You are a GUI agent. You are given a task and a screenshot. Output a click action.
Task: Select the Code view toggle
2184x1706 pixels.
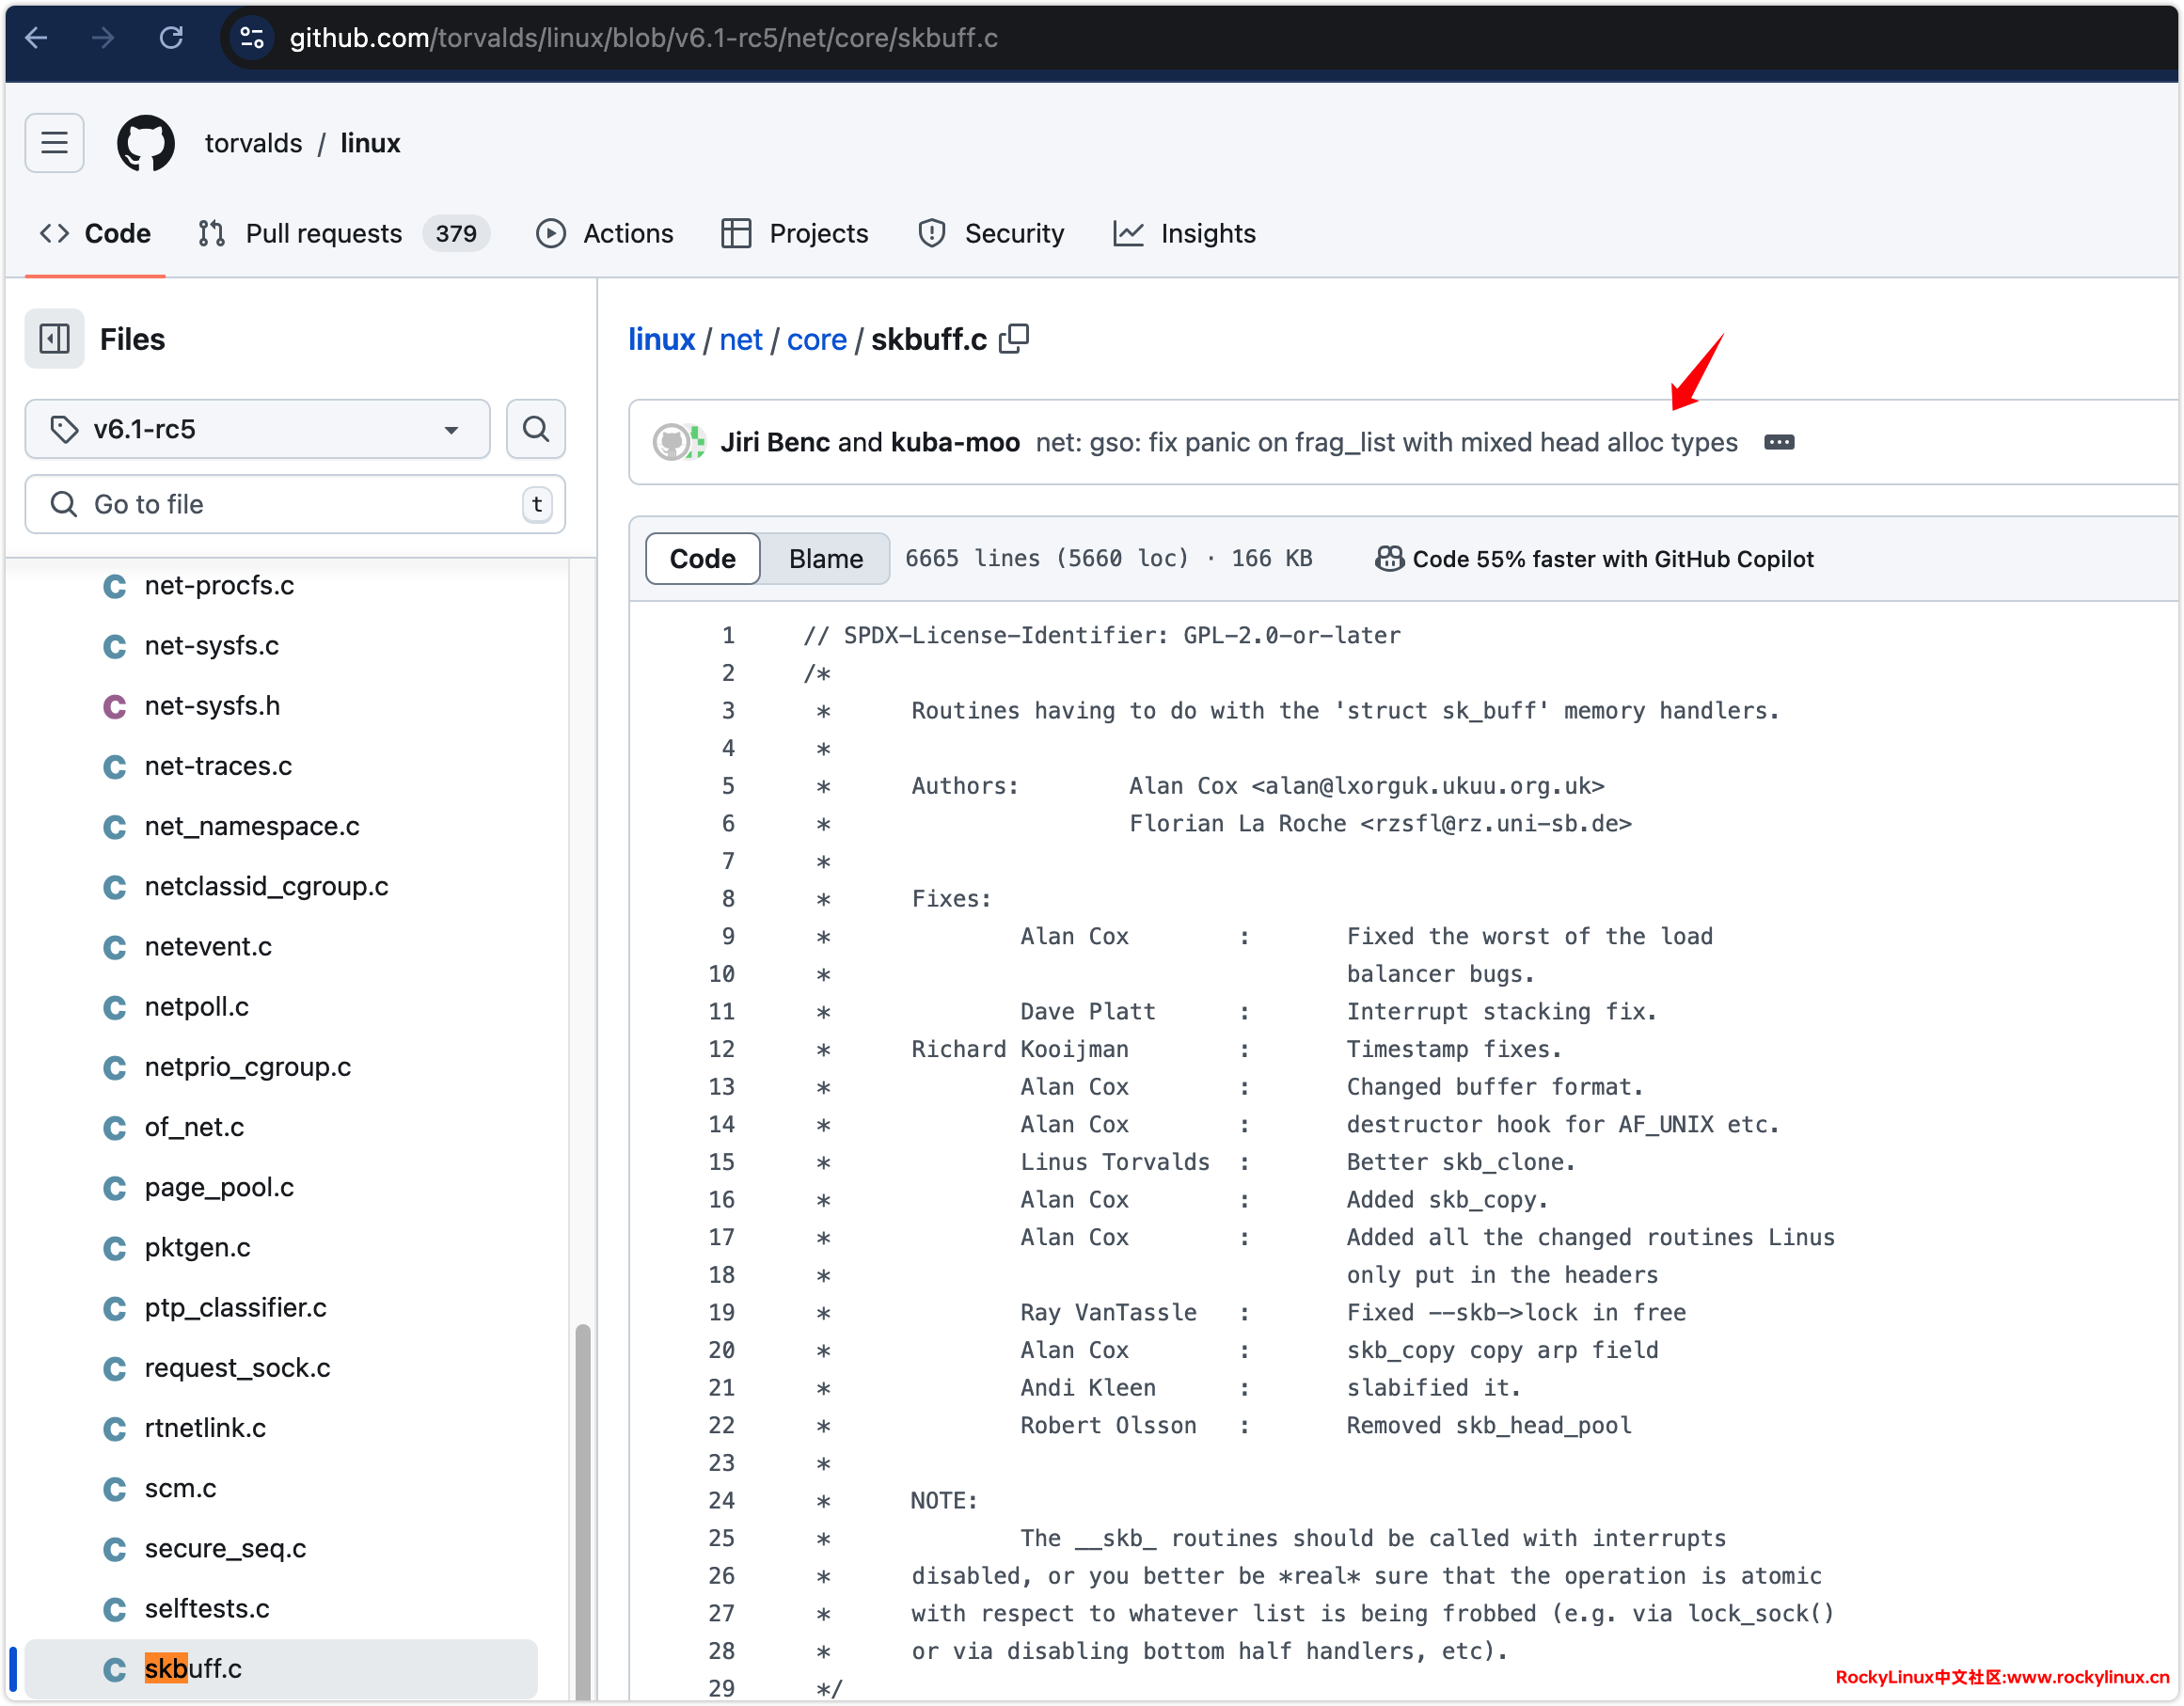(702, 559)
